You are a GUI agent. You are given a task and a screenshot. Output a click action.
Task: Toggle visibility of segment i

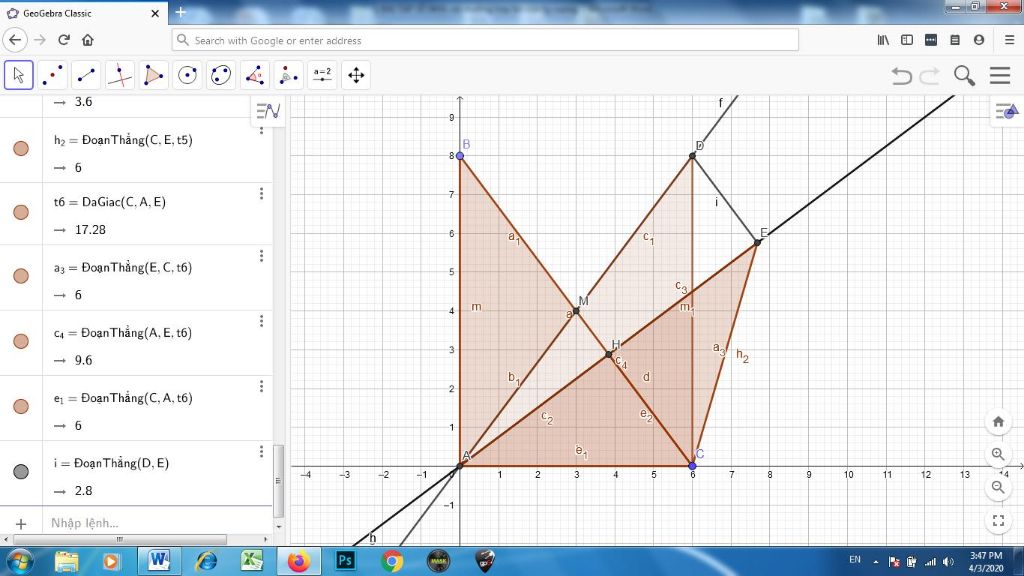coord(21,472)
